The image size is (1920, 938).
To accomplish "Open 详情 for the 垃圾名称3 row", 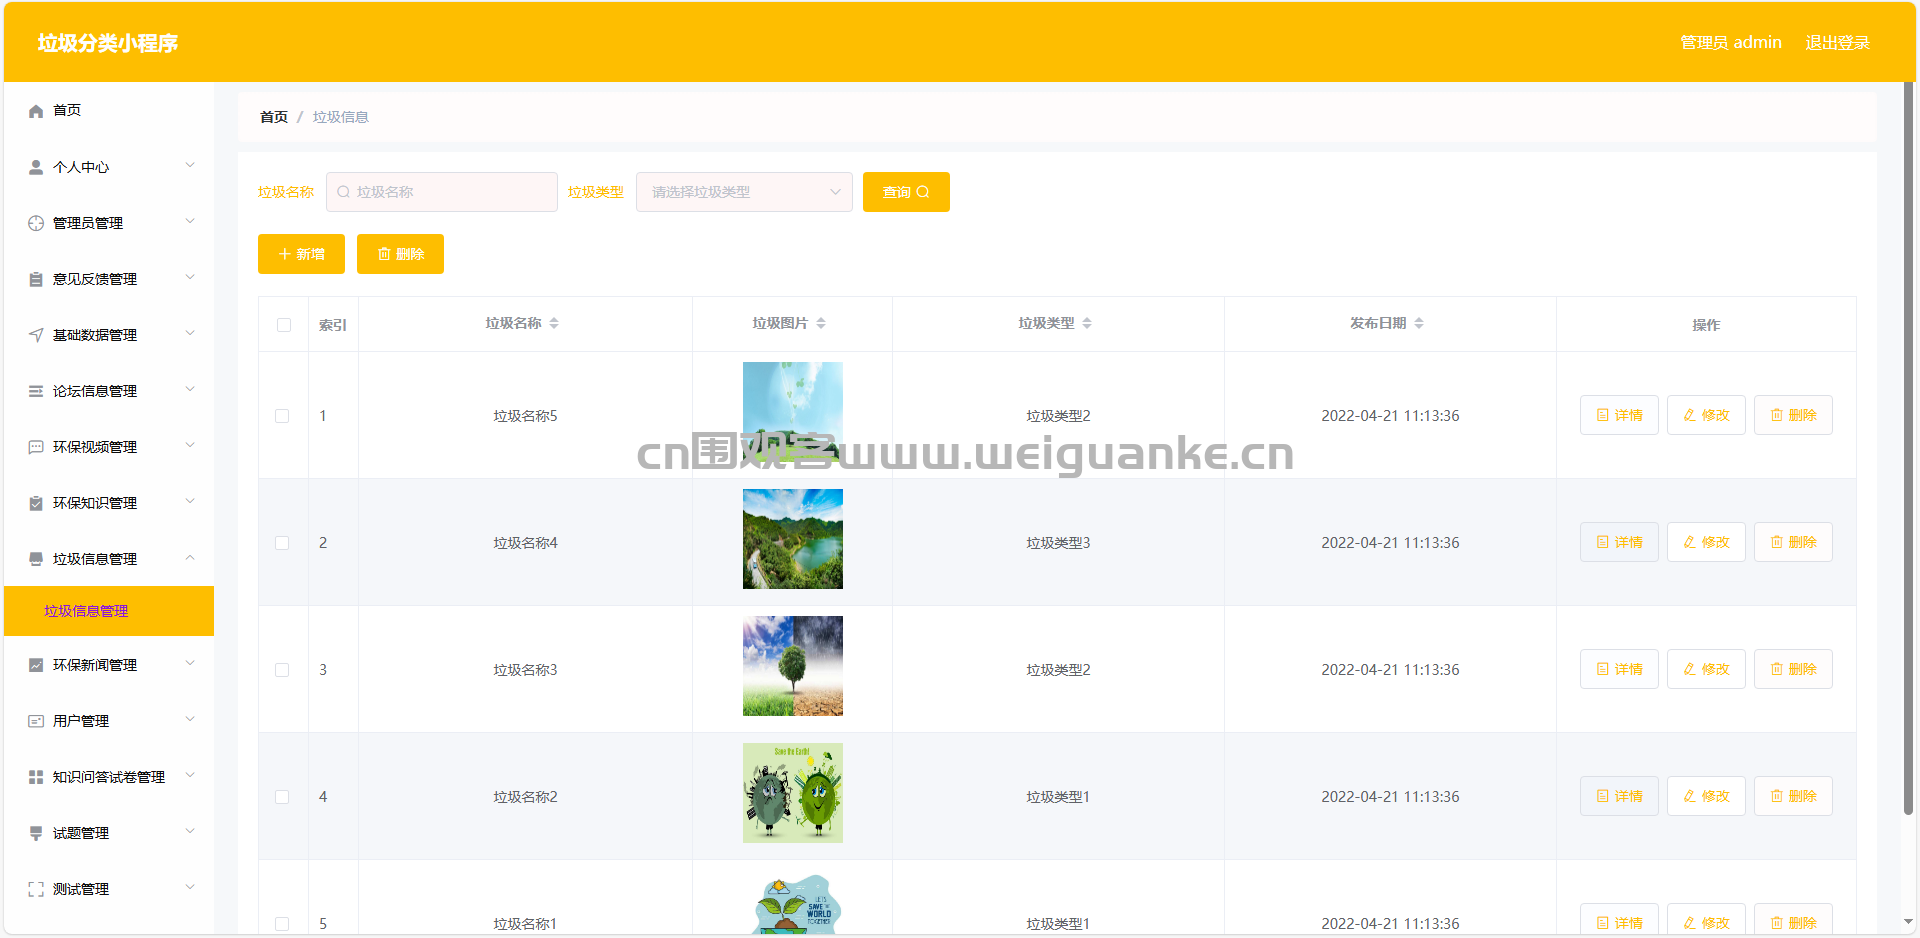I will pyautogui.click(x=1619, y=669).
